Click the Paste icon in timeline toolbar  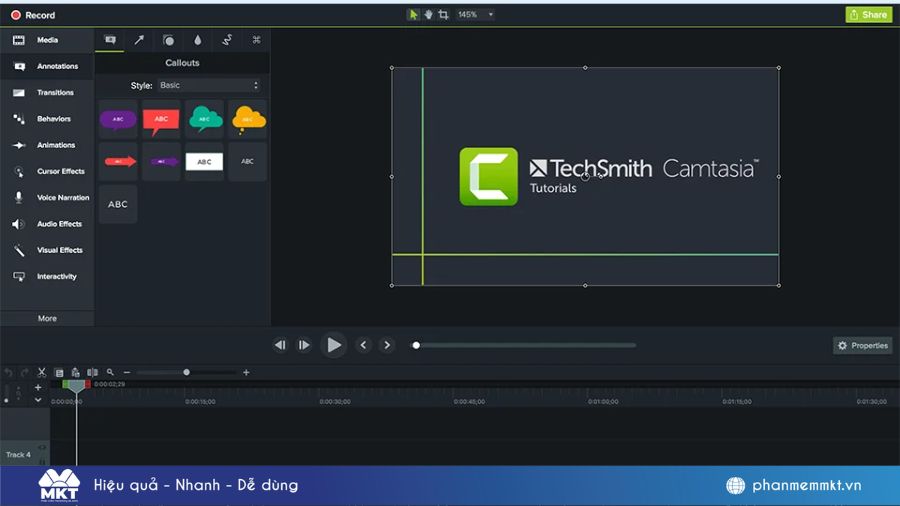click(x=75, y=372)
